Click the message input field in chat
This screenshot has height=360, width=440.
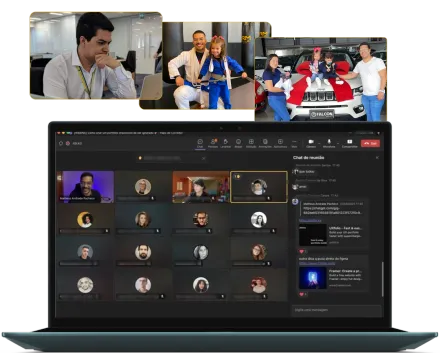[336, 310]
